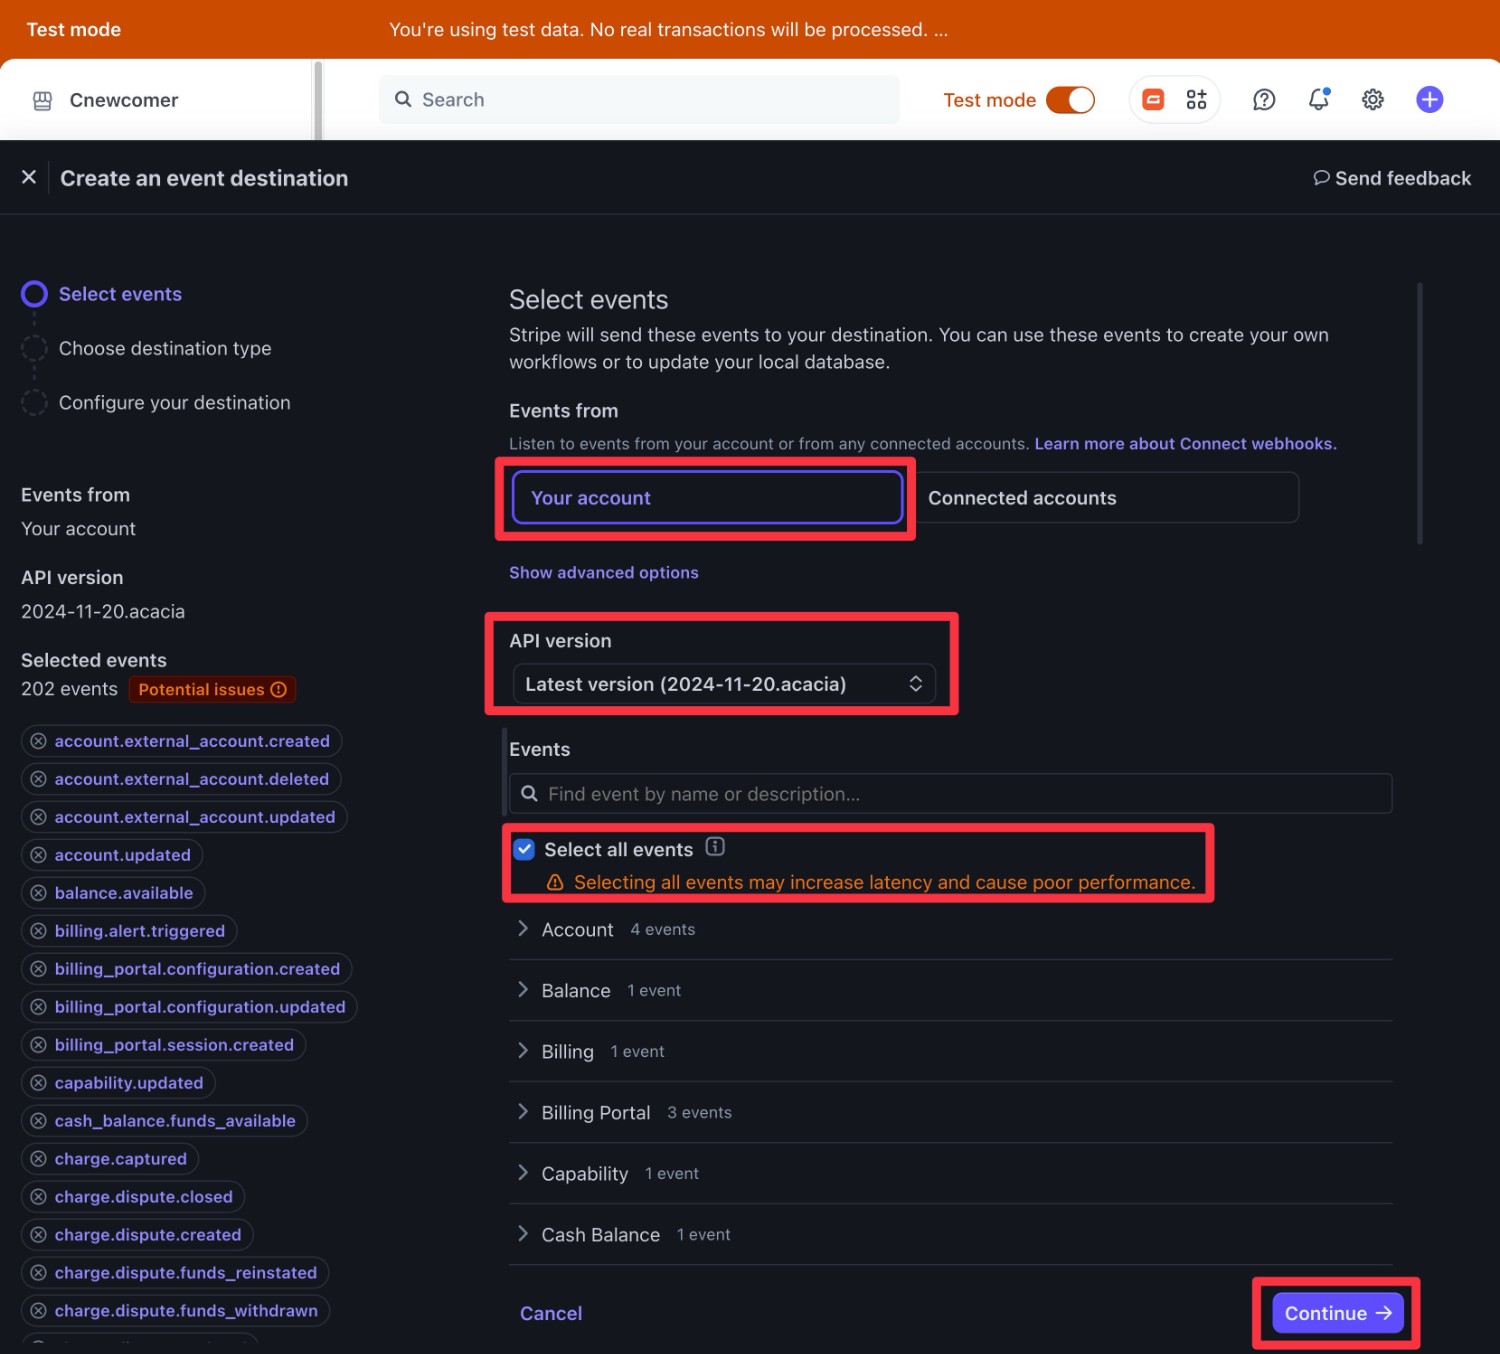The image size is (1500, 1354).
Task: Click the 2024-11-20.acacia version text in sidebar
Action: click(103, 611)
